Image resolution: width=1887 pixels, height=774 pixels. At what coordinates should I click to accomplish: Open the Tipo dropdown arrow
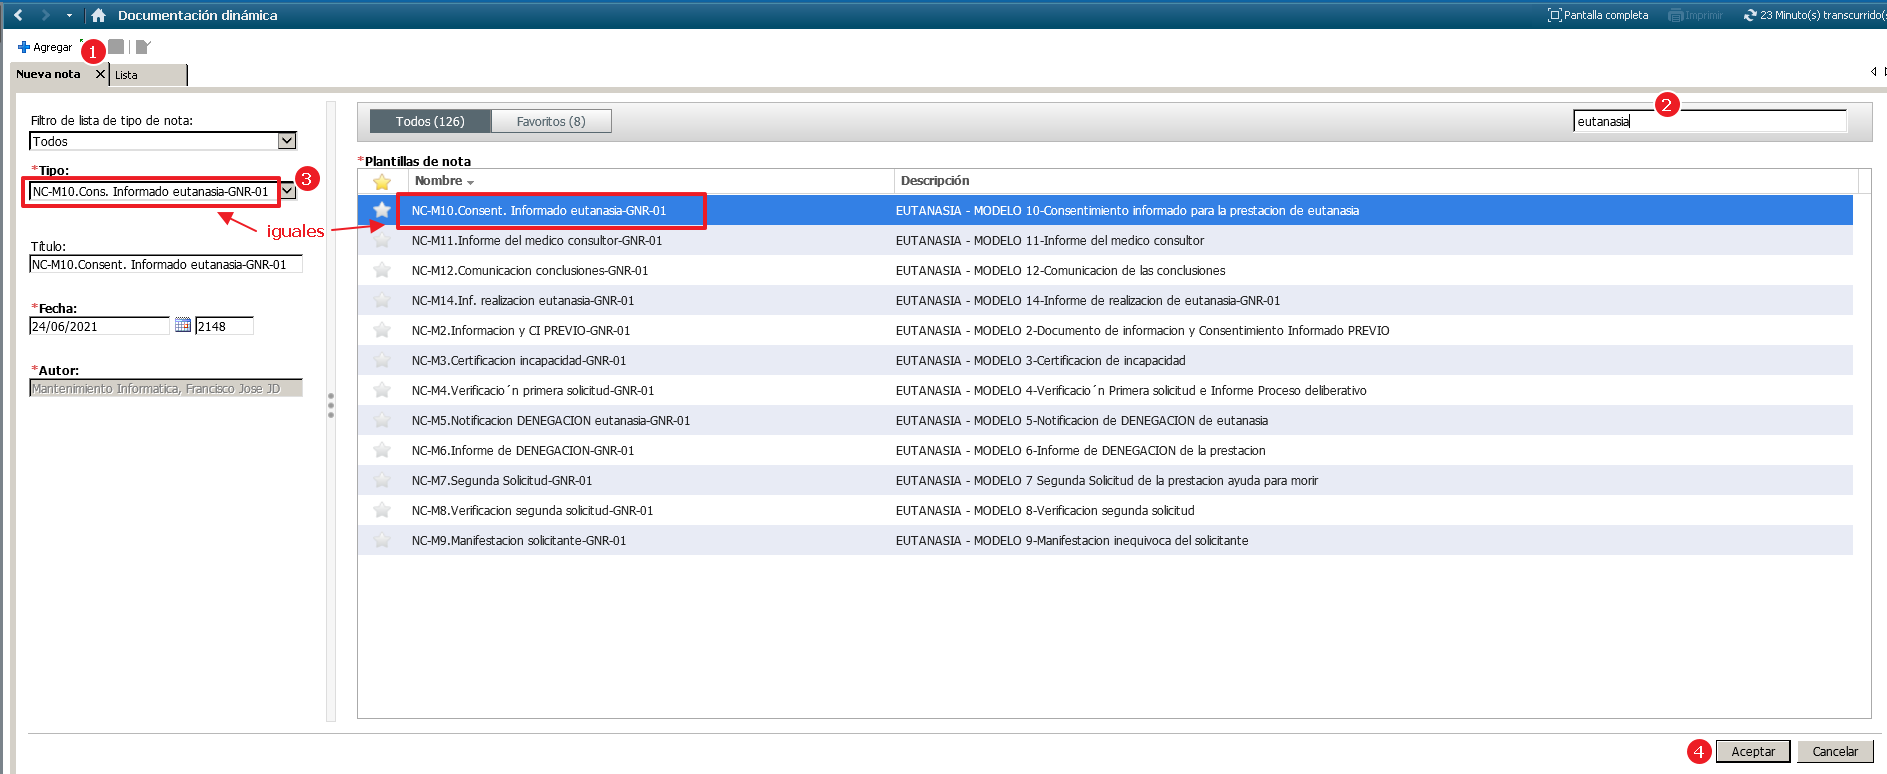tap(288, 191)
